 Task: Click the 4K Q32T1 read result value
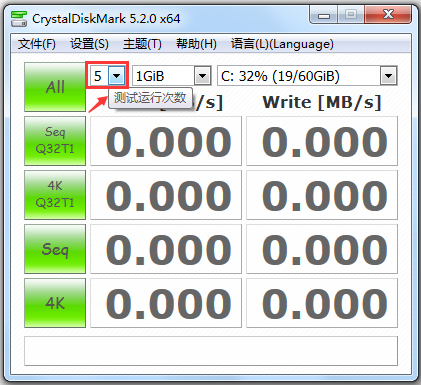(166, 195)
